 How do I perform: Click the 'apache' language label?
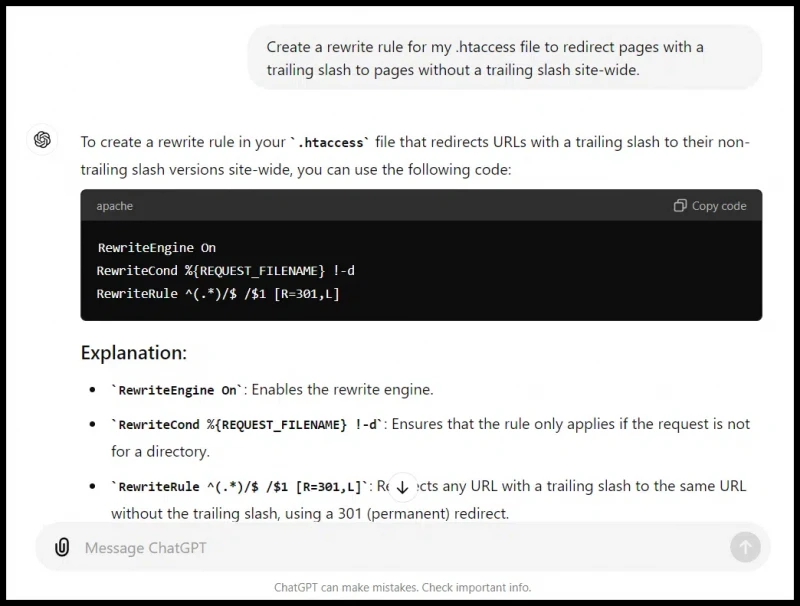coord(115,206)
